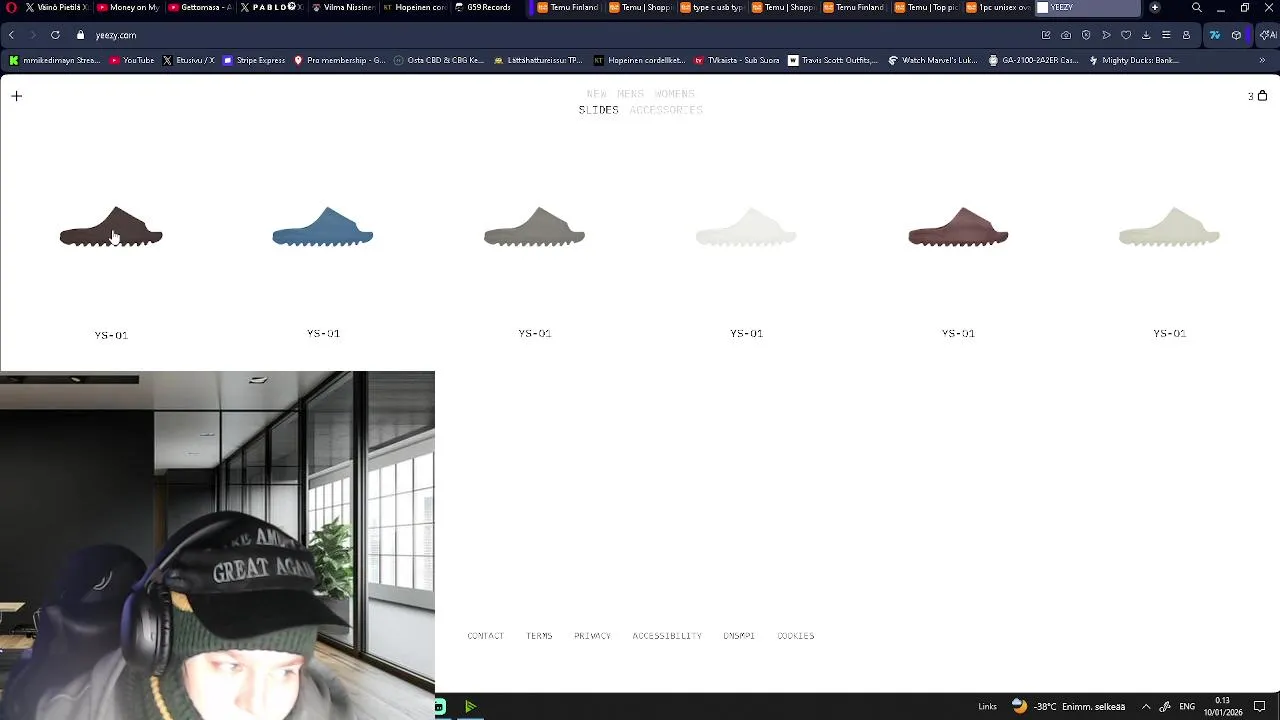
Task: Open the Pro membership bookmark
Action: pyautogui.click(x=339, y=60)
